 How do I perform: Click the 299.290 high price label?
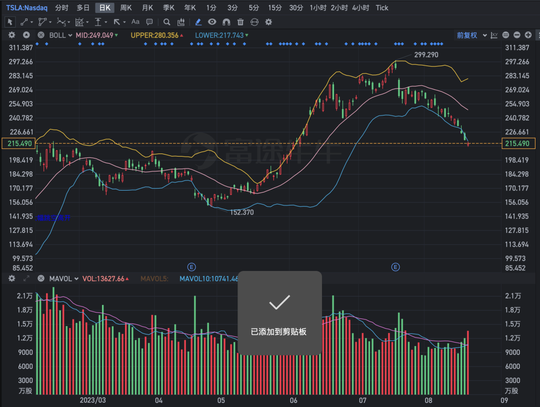[x=426, y=55]
